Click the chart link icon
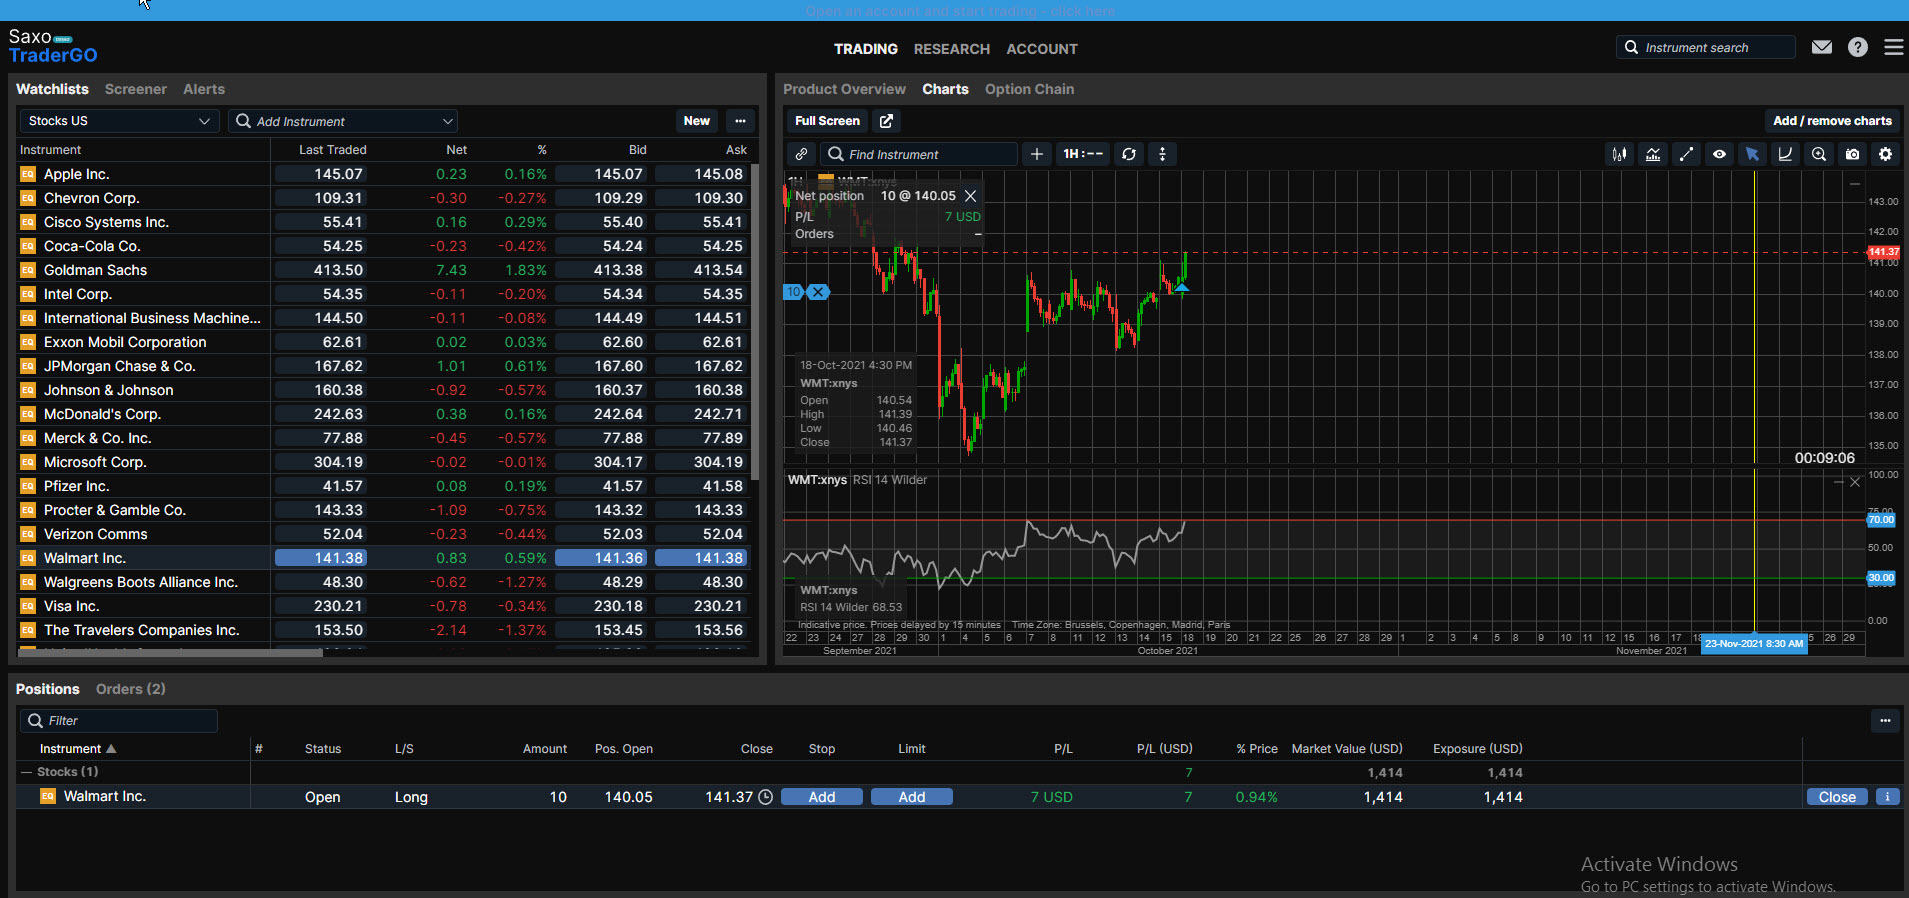1909x898 pixels. click(x=801, y=154)
